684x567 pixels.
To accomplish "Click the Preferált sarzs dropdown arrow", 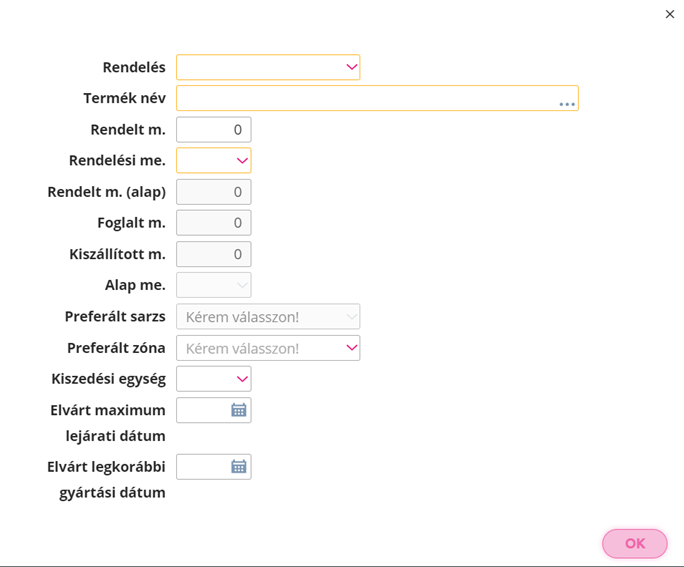I will point(352,317).
